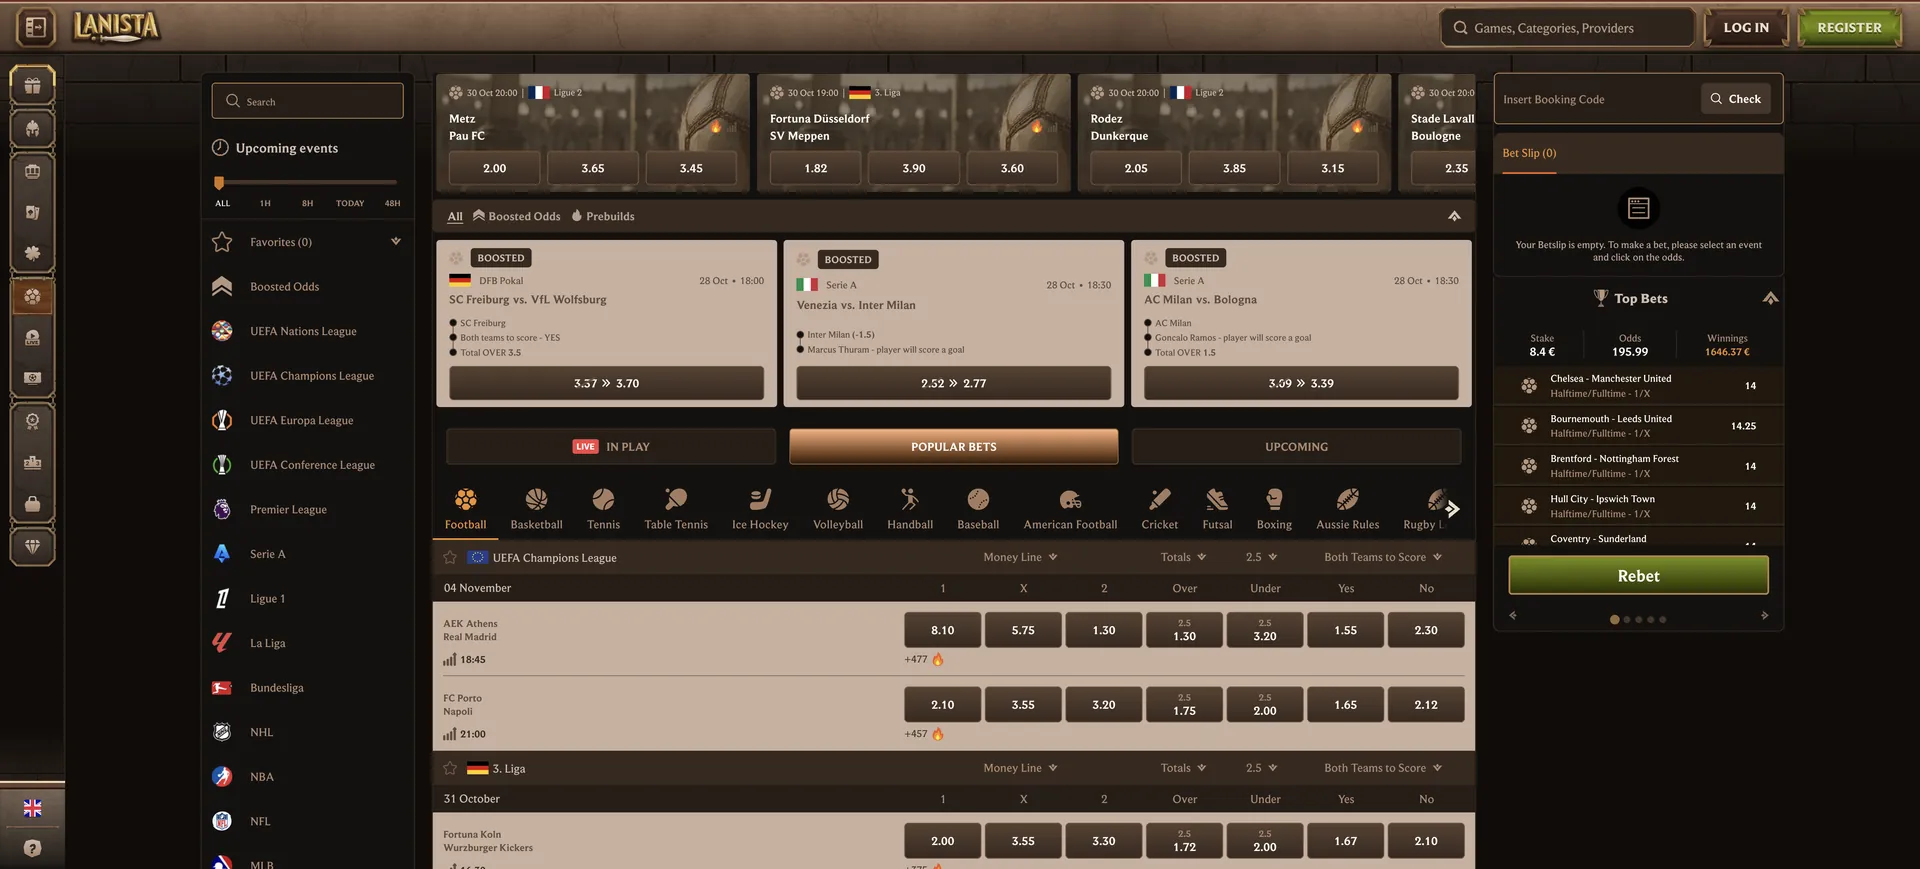
Task: Open the live play icon in sidebar
Action: coord(32,337)
